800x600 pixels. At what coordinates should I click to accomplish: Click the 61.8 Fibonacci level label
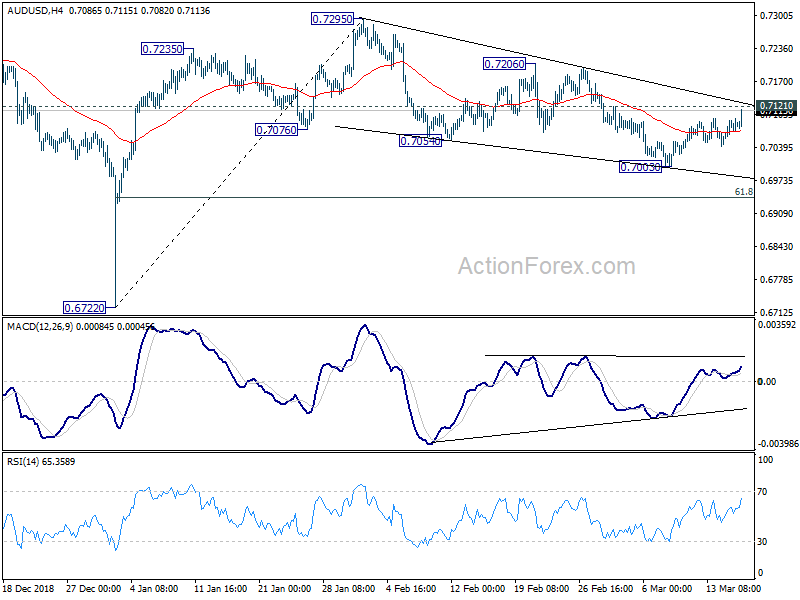pos(744,192)
